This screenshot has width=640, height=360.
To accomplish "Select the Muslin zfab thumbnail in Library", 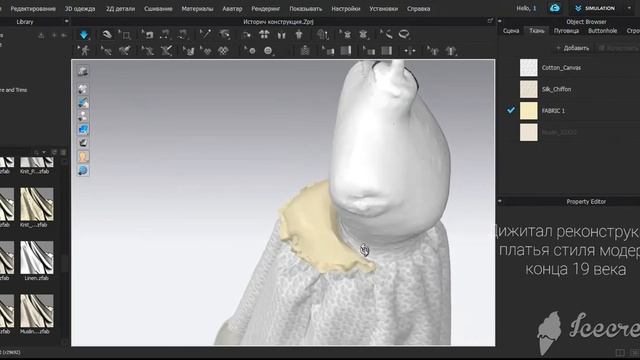I will click(x=37, y=311).
